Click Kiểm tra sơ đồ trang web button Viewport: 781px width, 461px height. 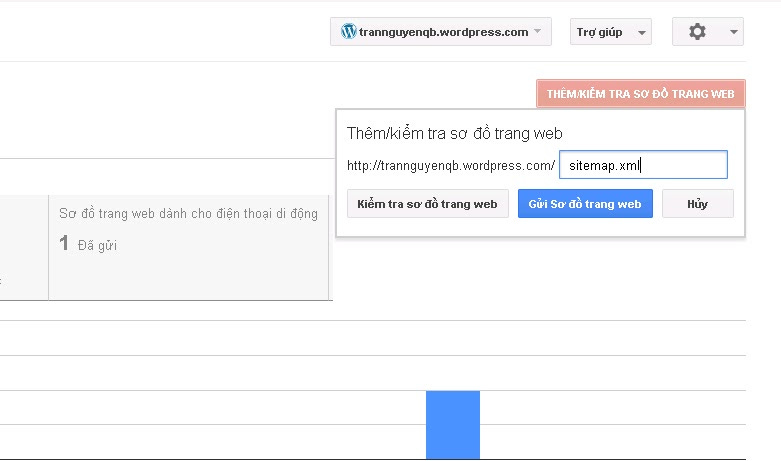(x=427, y=204)
